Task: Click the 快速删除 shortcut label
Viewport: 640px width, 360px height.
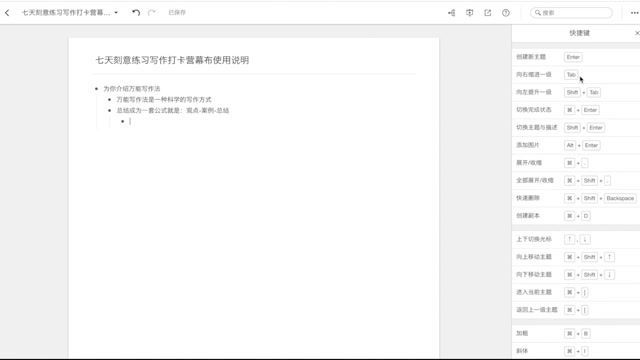Action: [528, 198]
